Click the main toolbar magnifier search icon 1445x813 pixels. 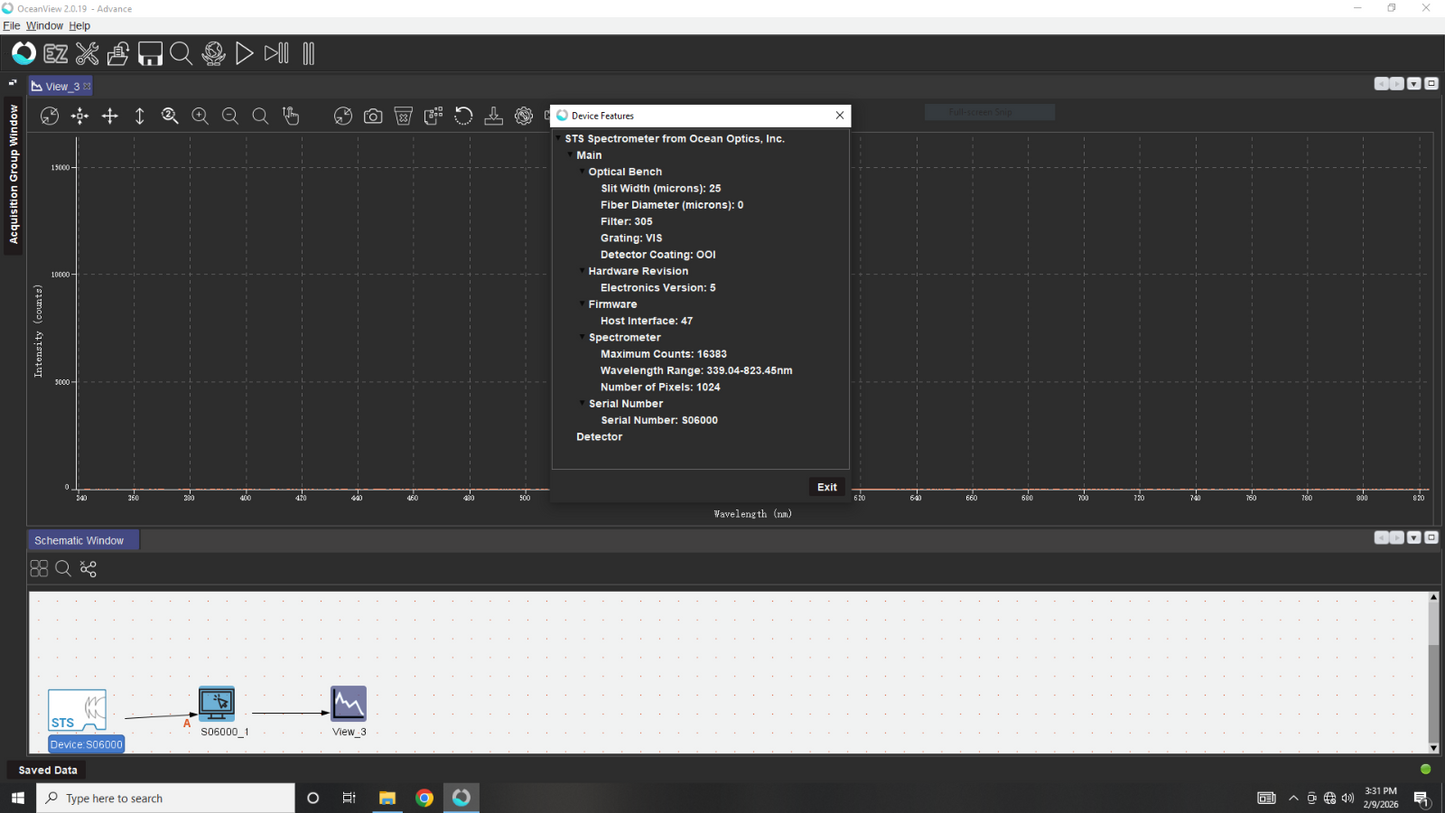pos(181,54)
